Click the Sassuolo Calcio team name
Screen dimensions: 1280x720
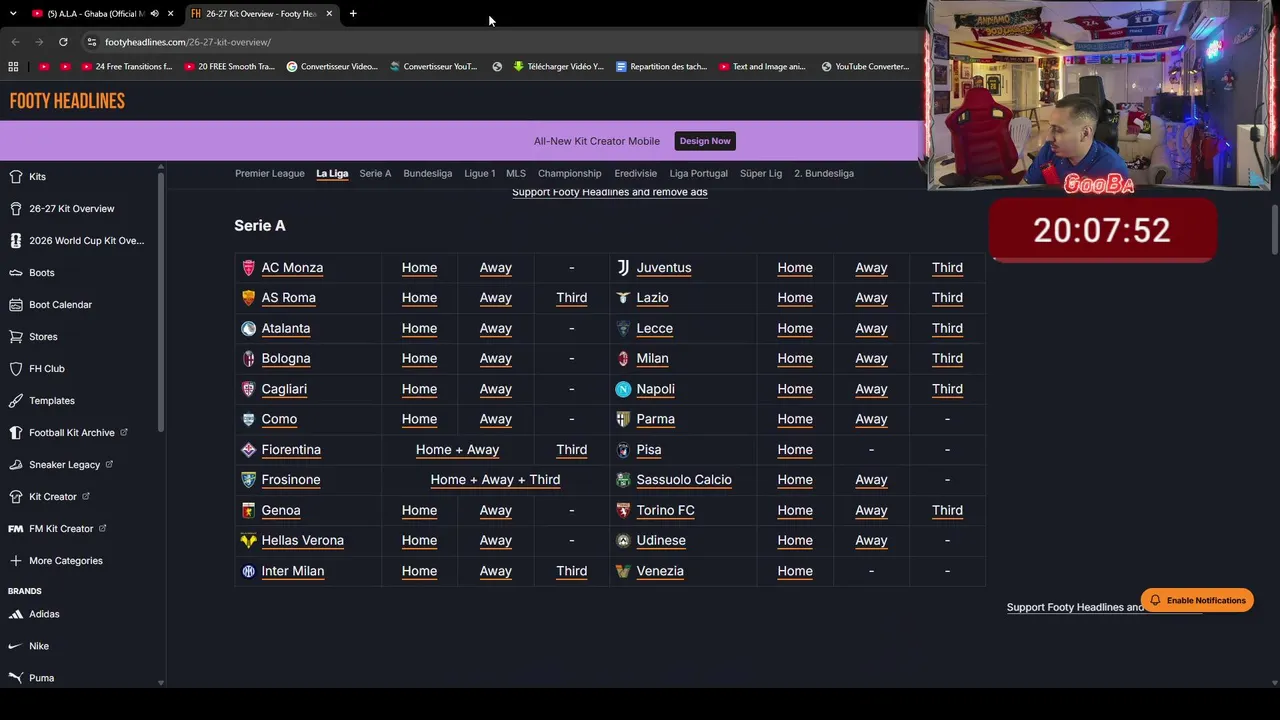coord(684,480)
